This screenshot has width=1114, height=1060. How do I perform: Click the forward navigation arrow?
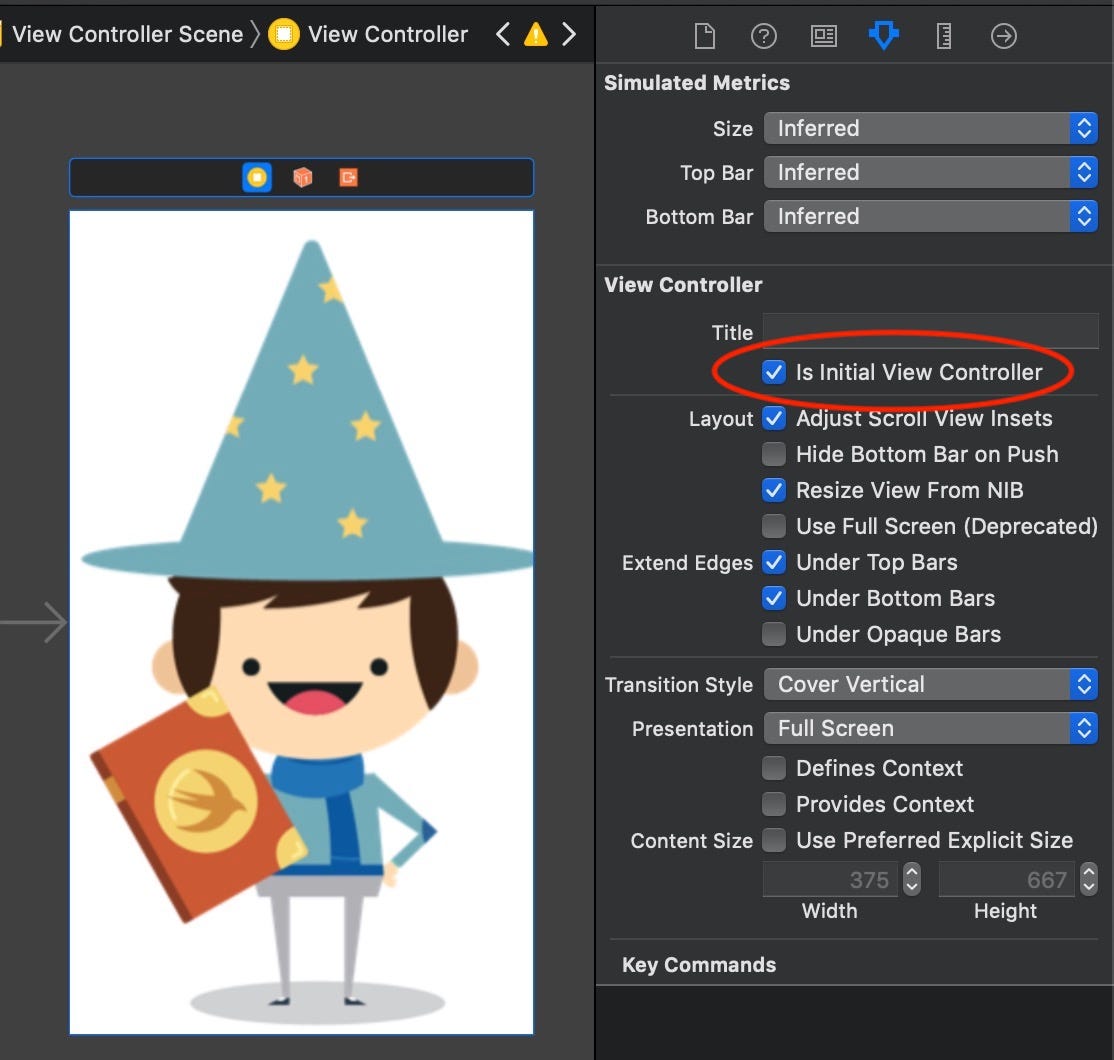coord(569,33)
